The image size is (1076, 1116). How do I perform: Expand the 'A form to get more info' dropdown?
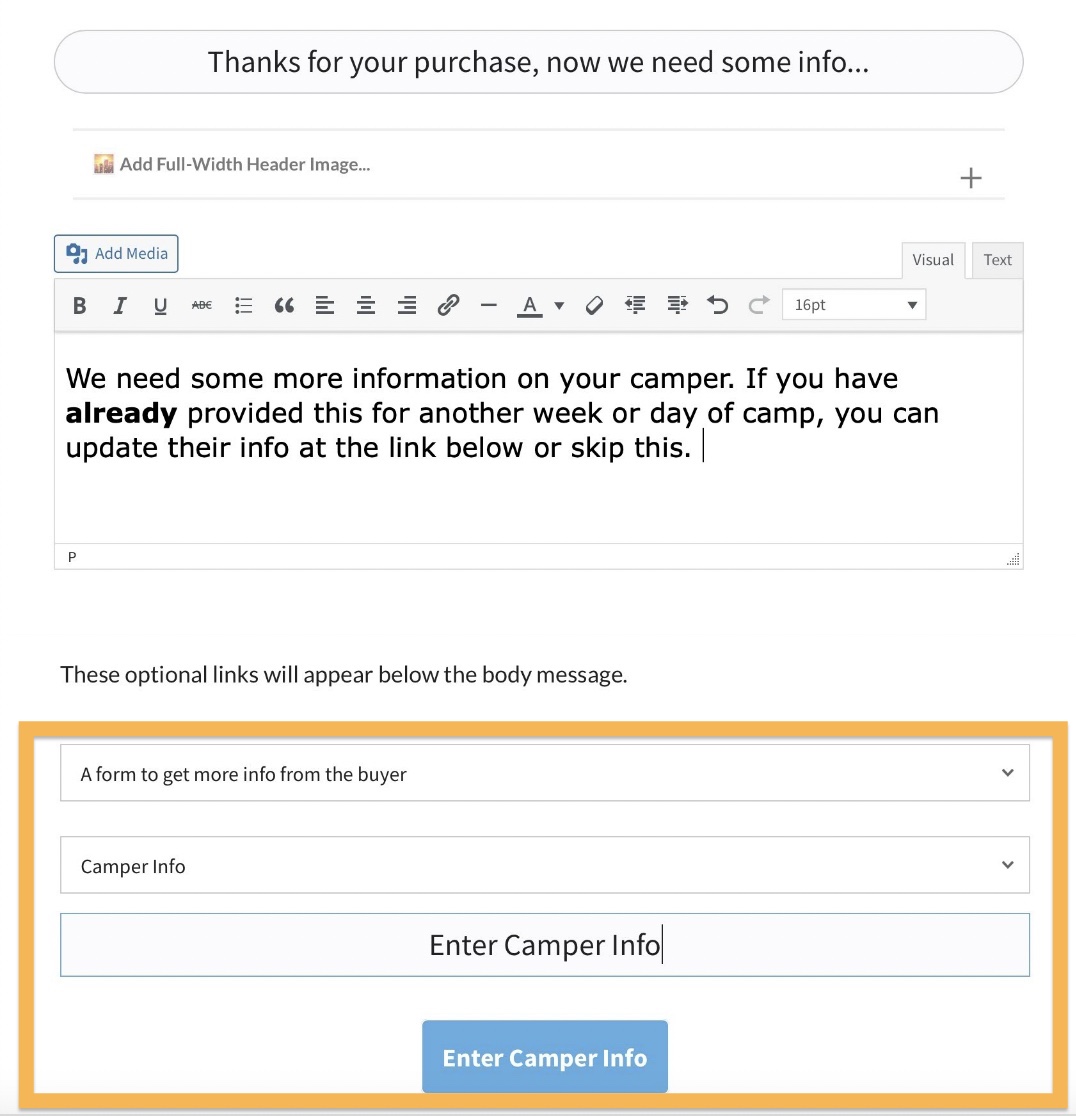pyautogui.click(x=545, y=773)
